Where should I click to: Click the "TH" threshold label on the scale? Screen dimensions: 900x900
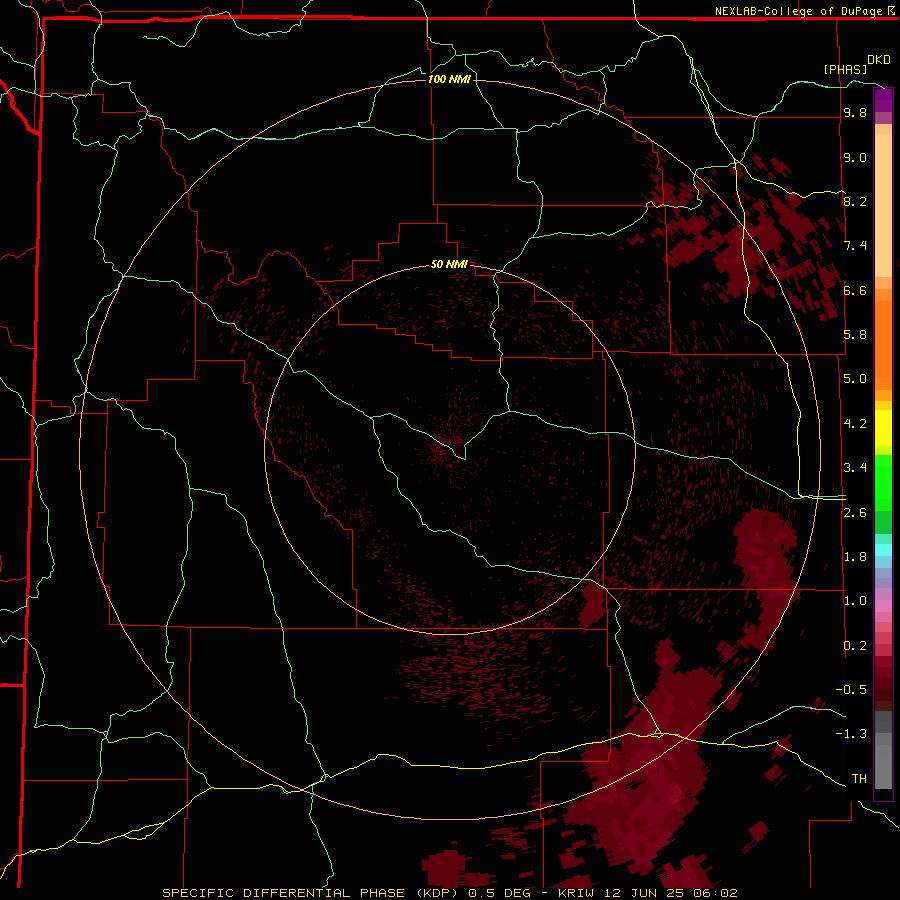coord(859,779)
